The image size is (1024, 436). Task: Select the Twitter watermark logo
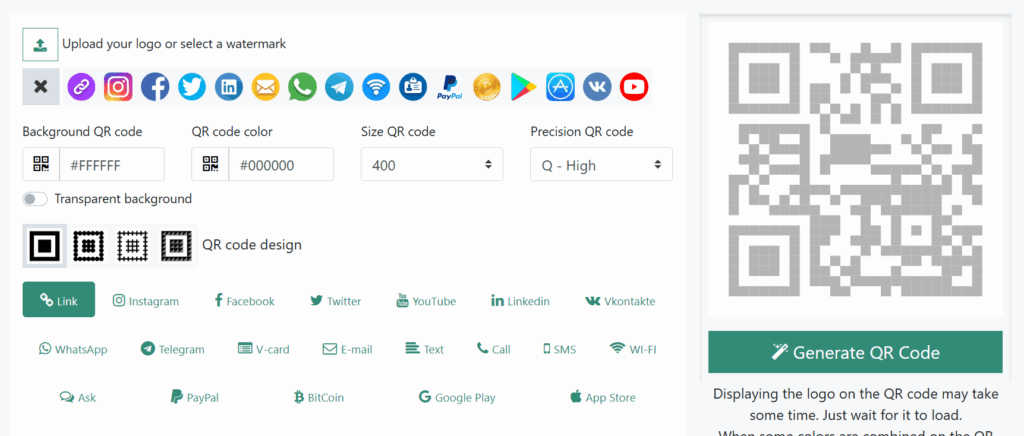(x=192, y=86)
